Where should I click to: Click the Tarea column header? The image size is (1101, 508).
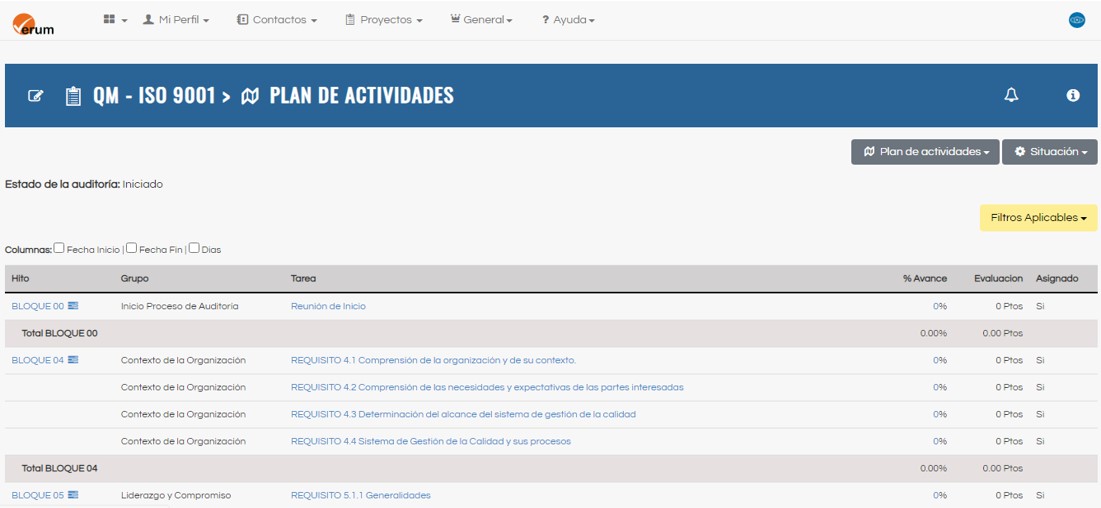(x=303, y=278)
